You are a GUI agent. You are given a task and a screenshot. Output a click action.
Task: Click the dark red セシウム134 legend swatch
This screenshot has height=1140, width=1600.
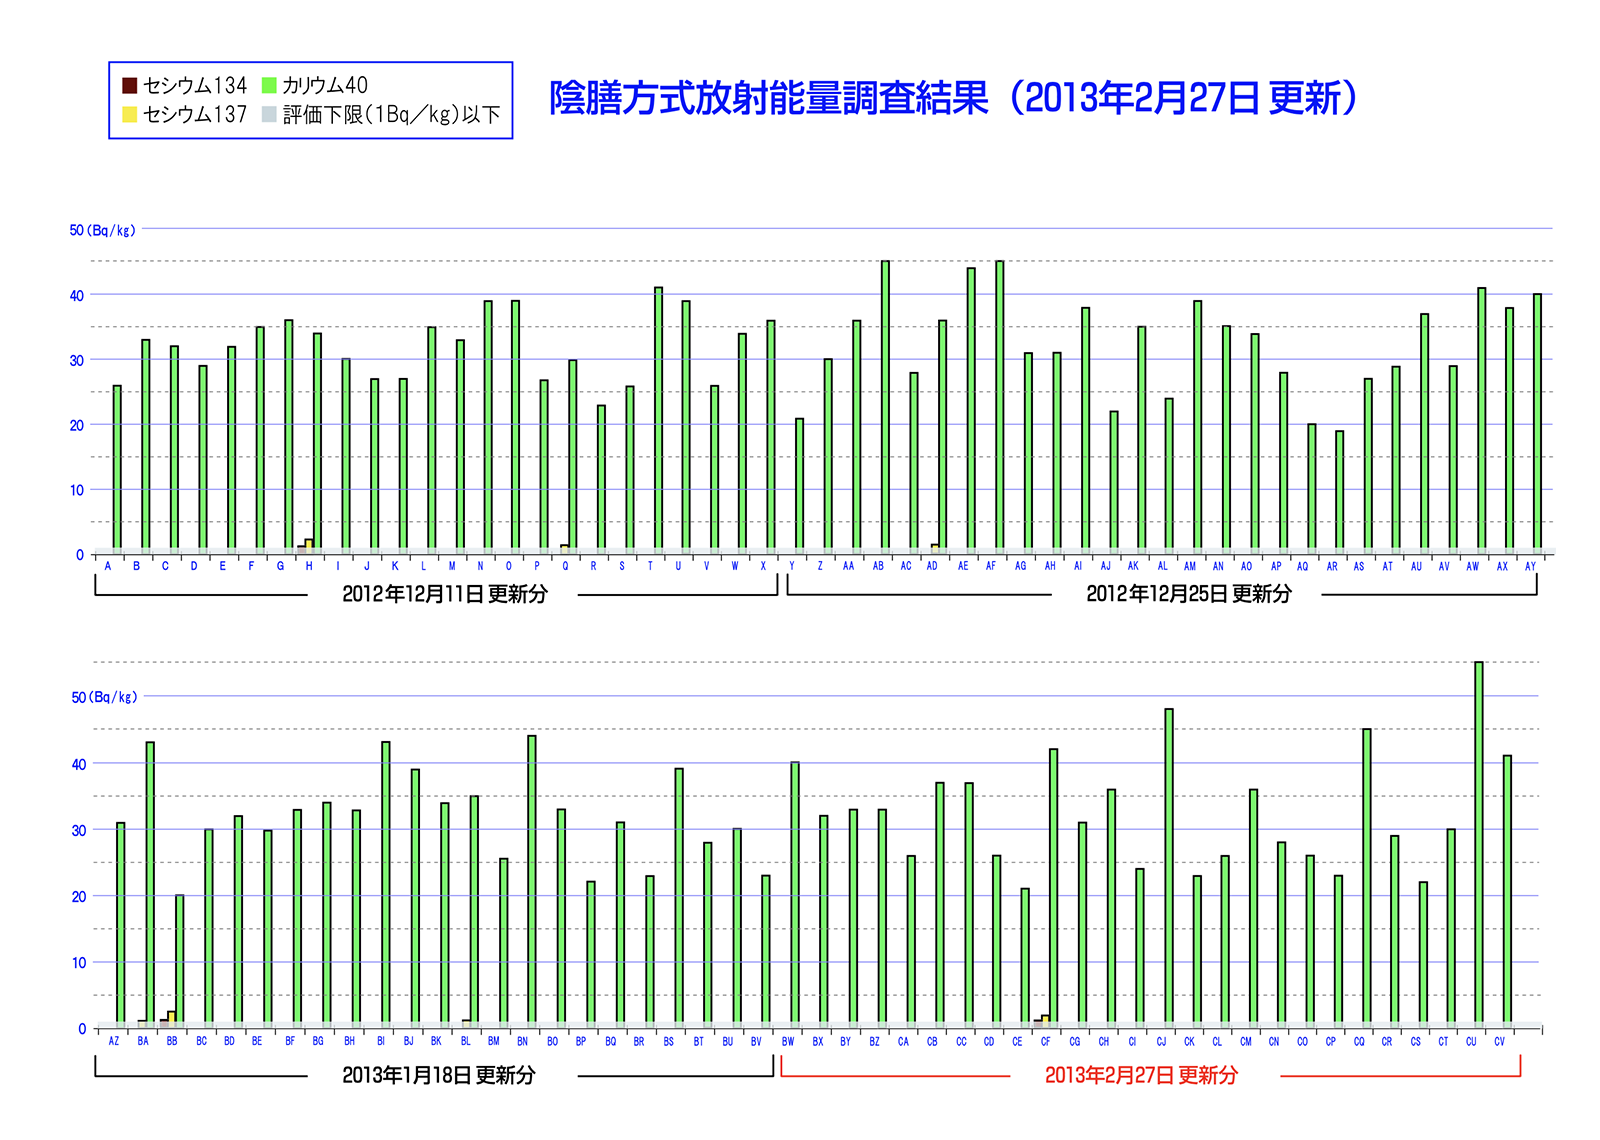pos(129,85)
